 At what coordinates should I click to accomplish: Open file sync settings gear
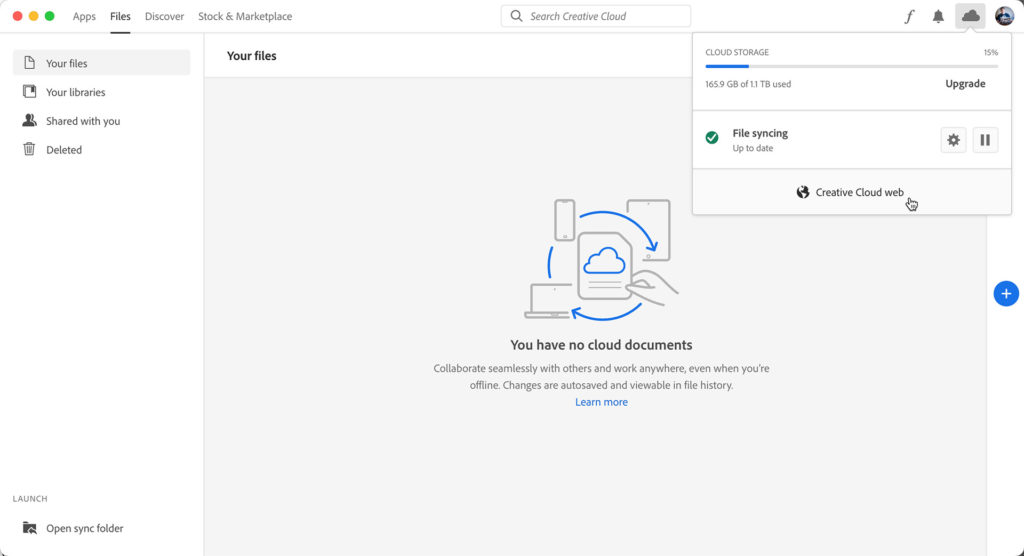coord(953,140)
